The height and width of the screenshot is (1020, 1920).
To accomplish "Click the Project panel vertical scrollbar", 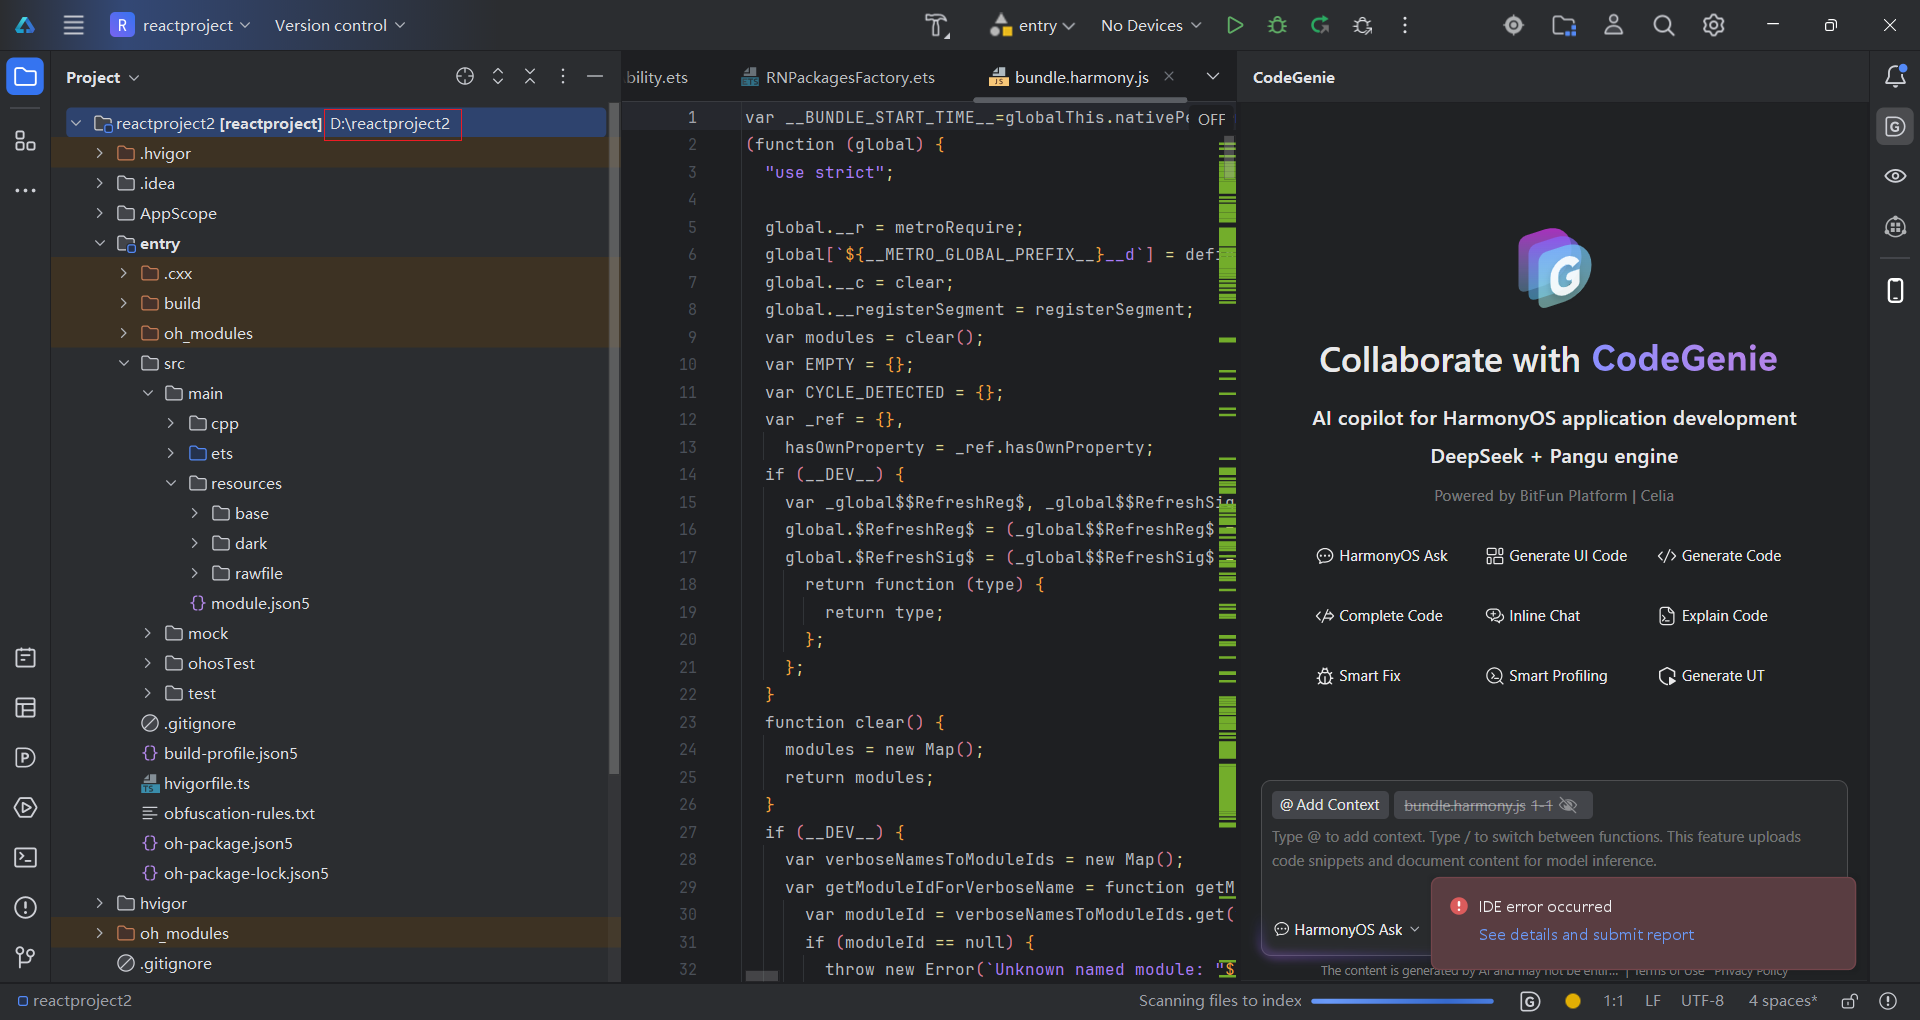I will [613, 440].
